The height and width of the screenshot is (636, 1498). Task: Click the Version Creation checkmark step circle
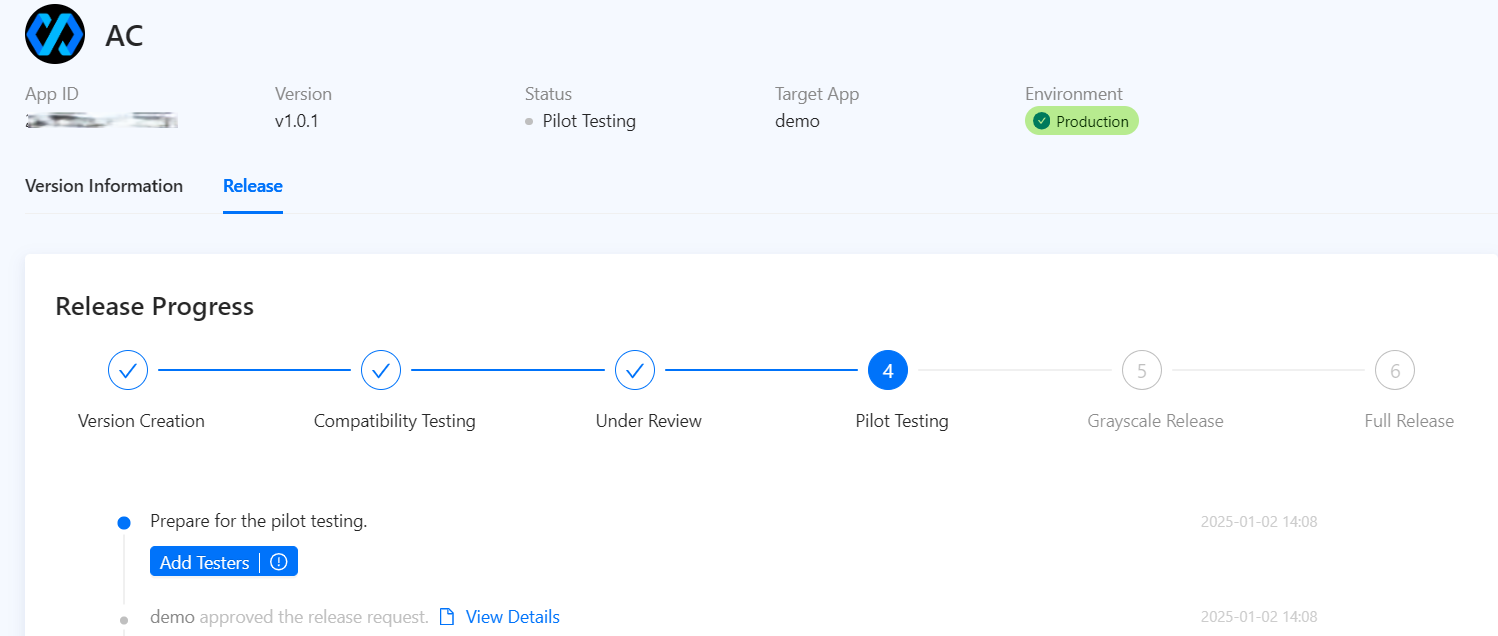pos(128,371)
